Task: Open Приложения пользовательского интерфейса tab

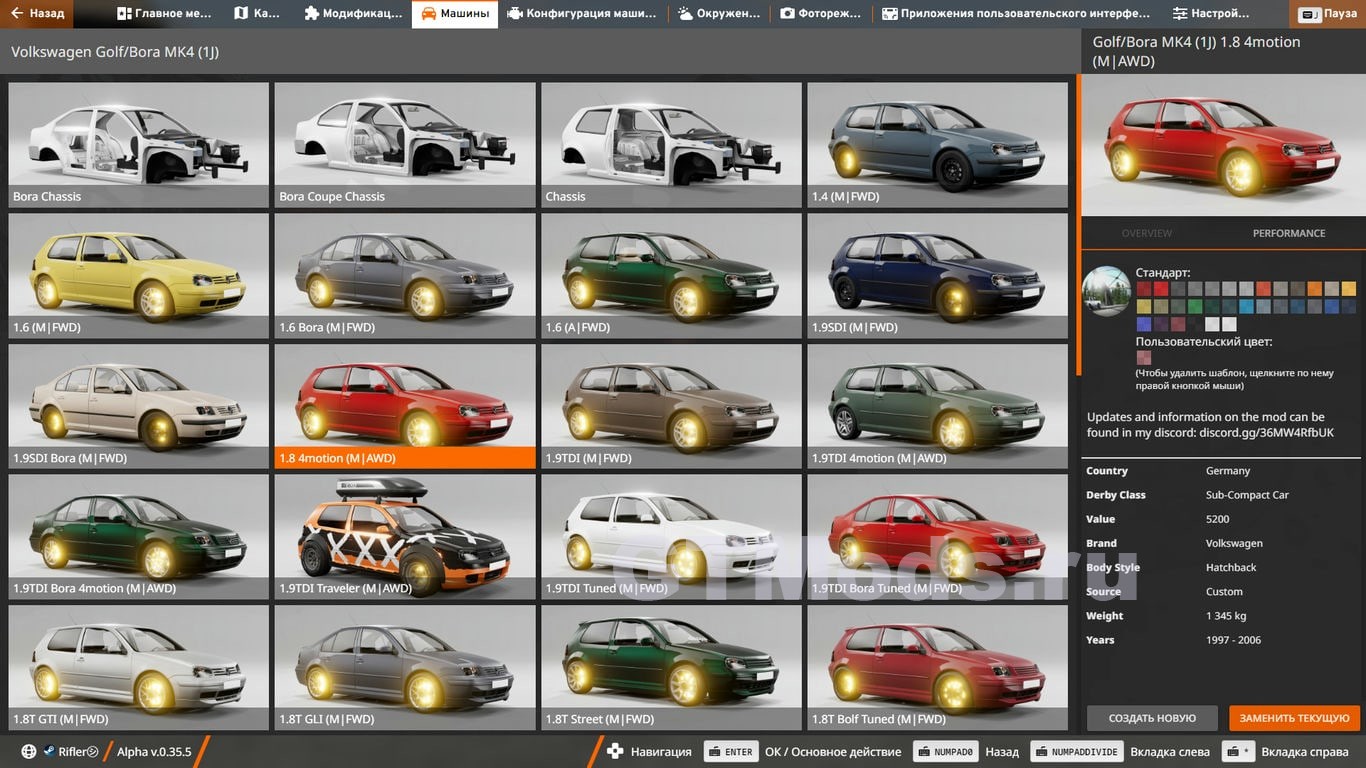Action: (1015, 14)
